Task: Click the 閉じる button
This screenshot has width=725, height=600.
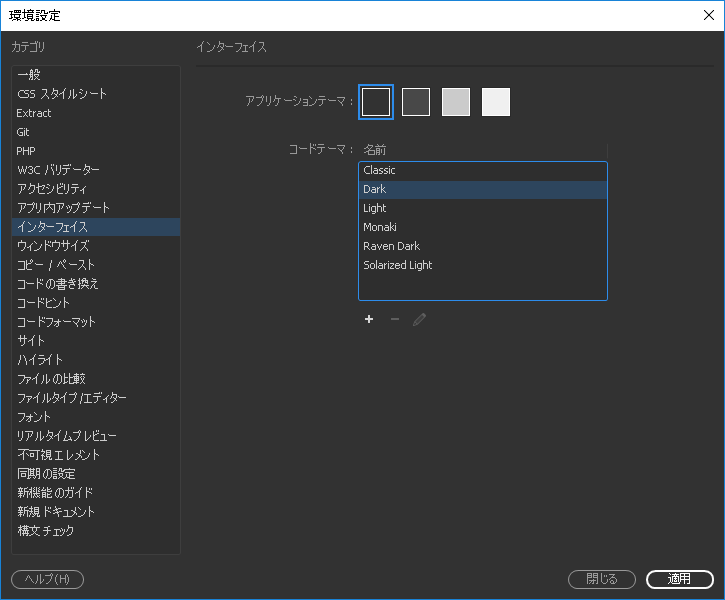Action: click(x=602, y=579)
